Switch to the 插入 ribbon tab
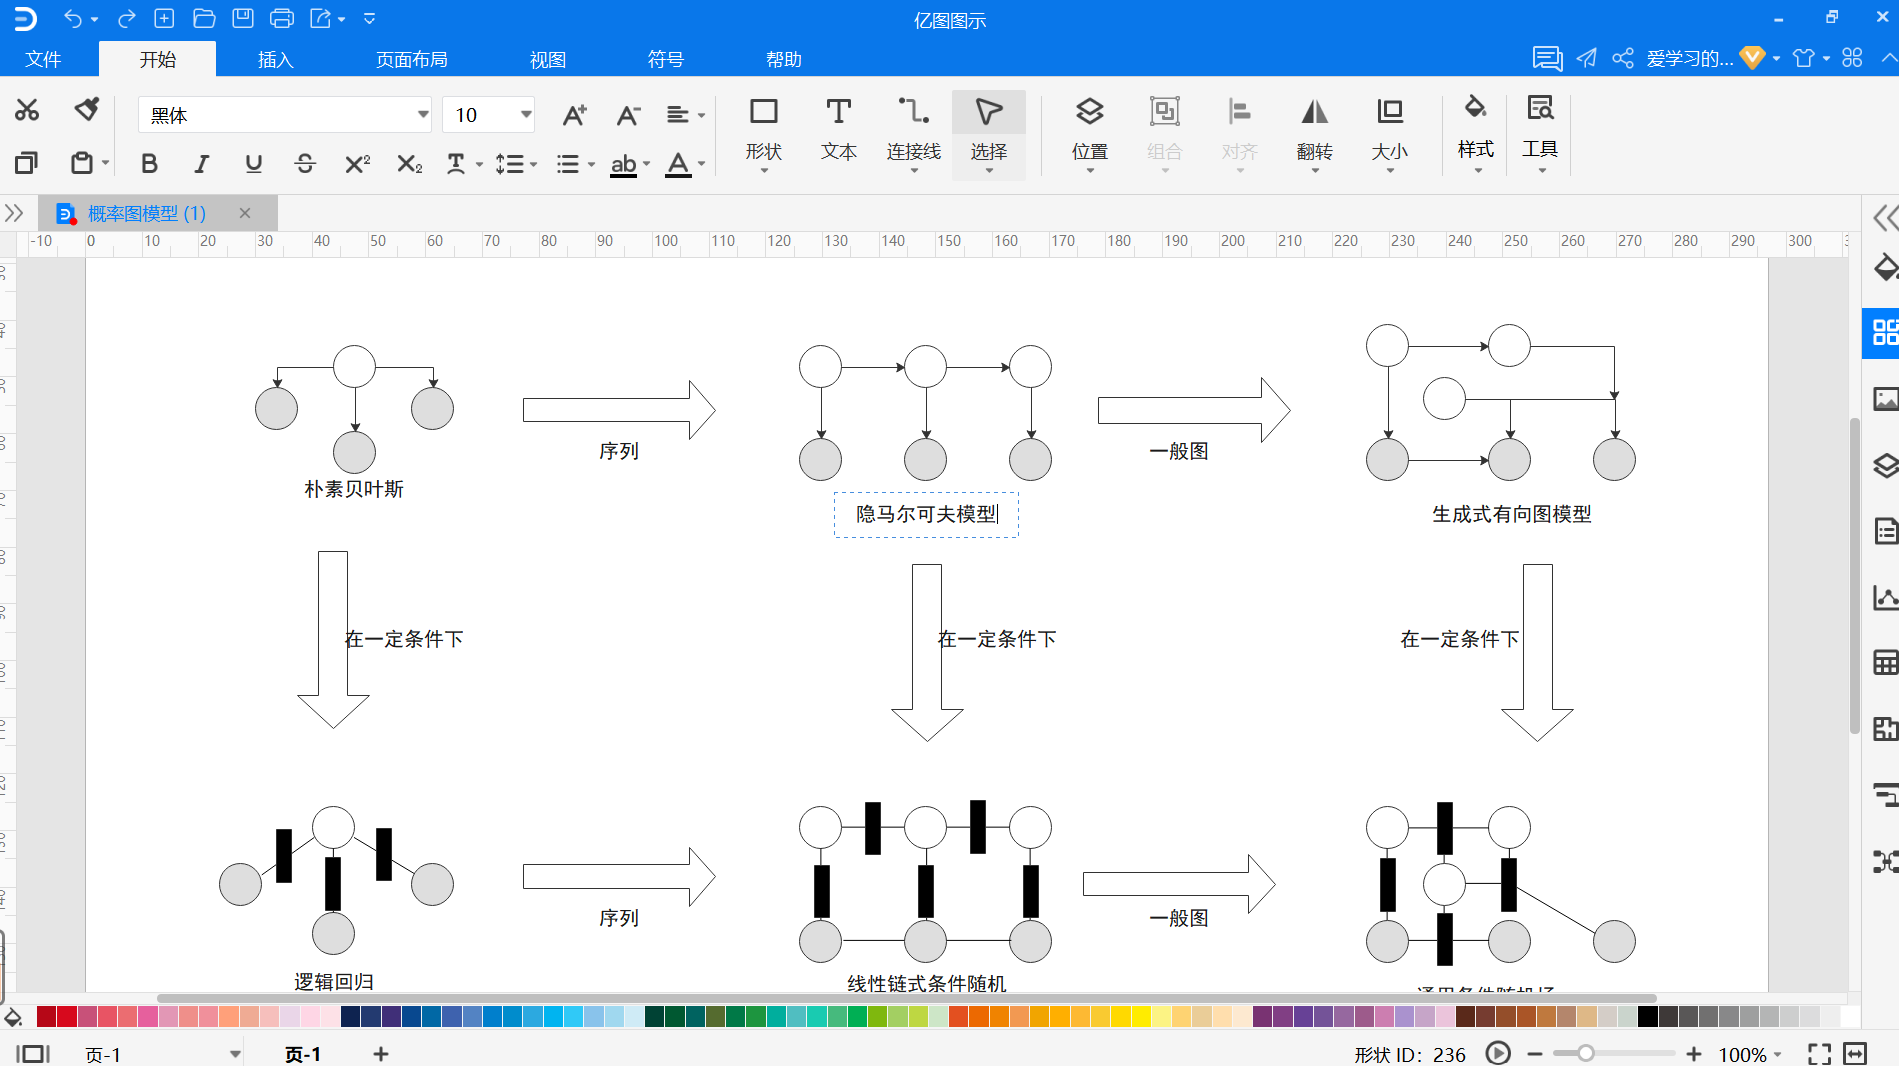Viewport: 1899px width, 1066px height. click(x=275, y=59)
